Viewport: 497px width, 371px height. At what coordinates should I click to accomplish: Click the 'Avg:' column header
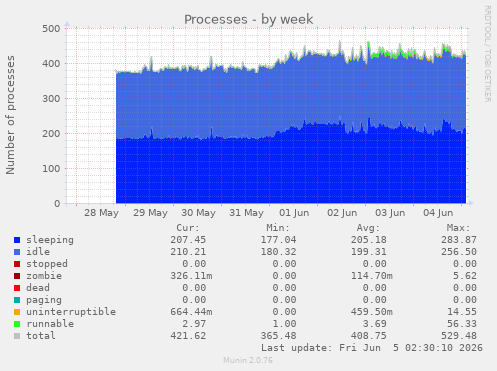click(368, 228)
